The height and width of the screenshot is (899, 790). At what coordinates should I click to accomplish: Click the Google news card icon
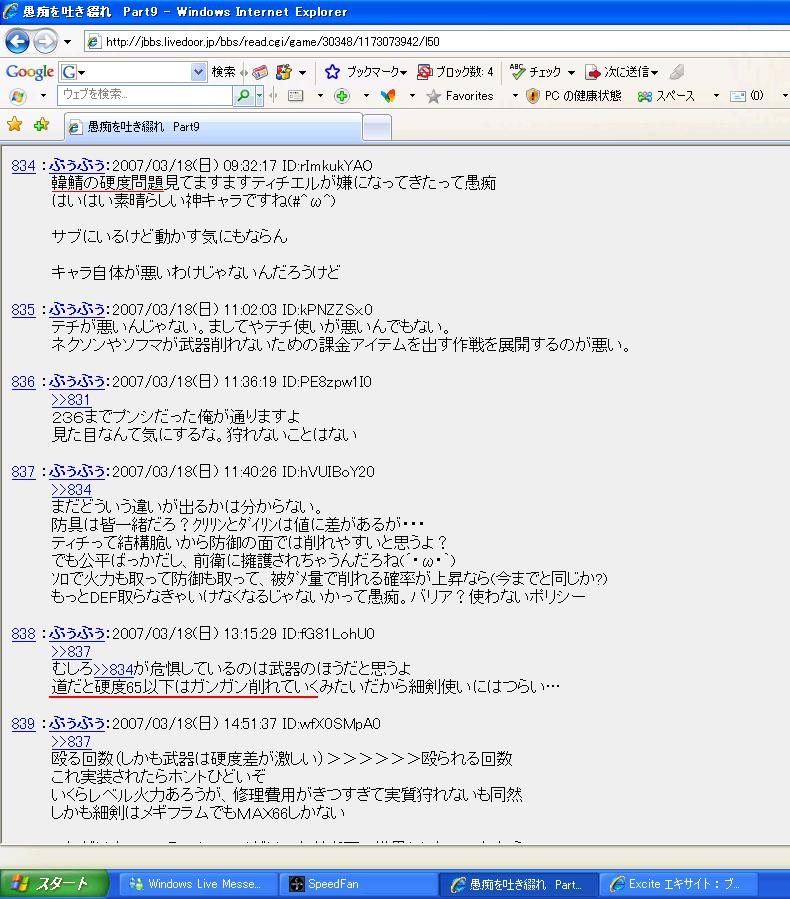[260, 72]
